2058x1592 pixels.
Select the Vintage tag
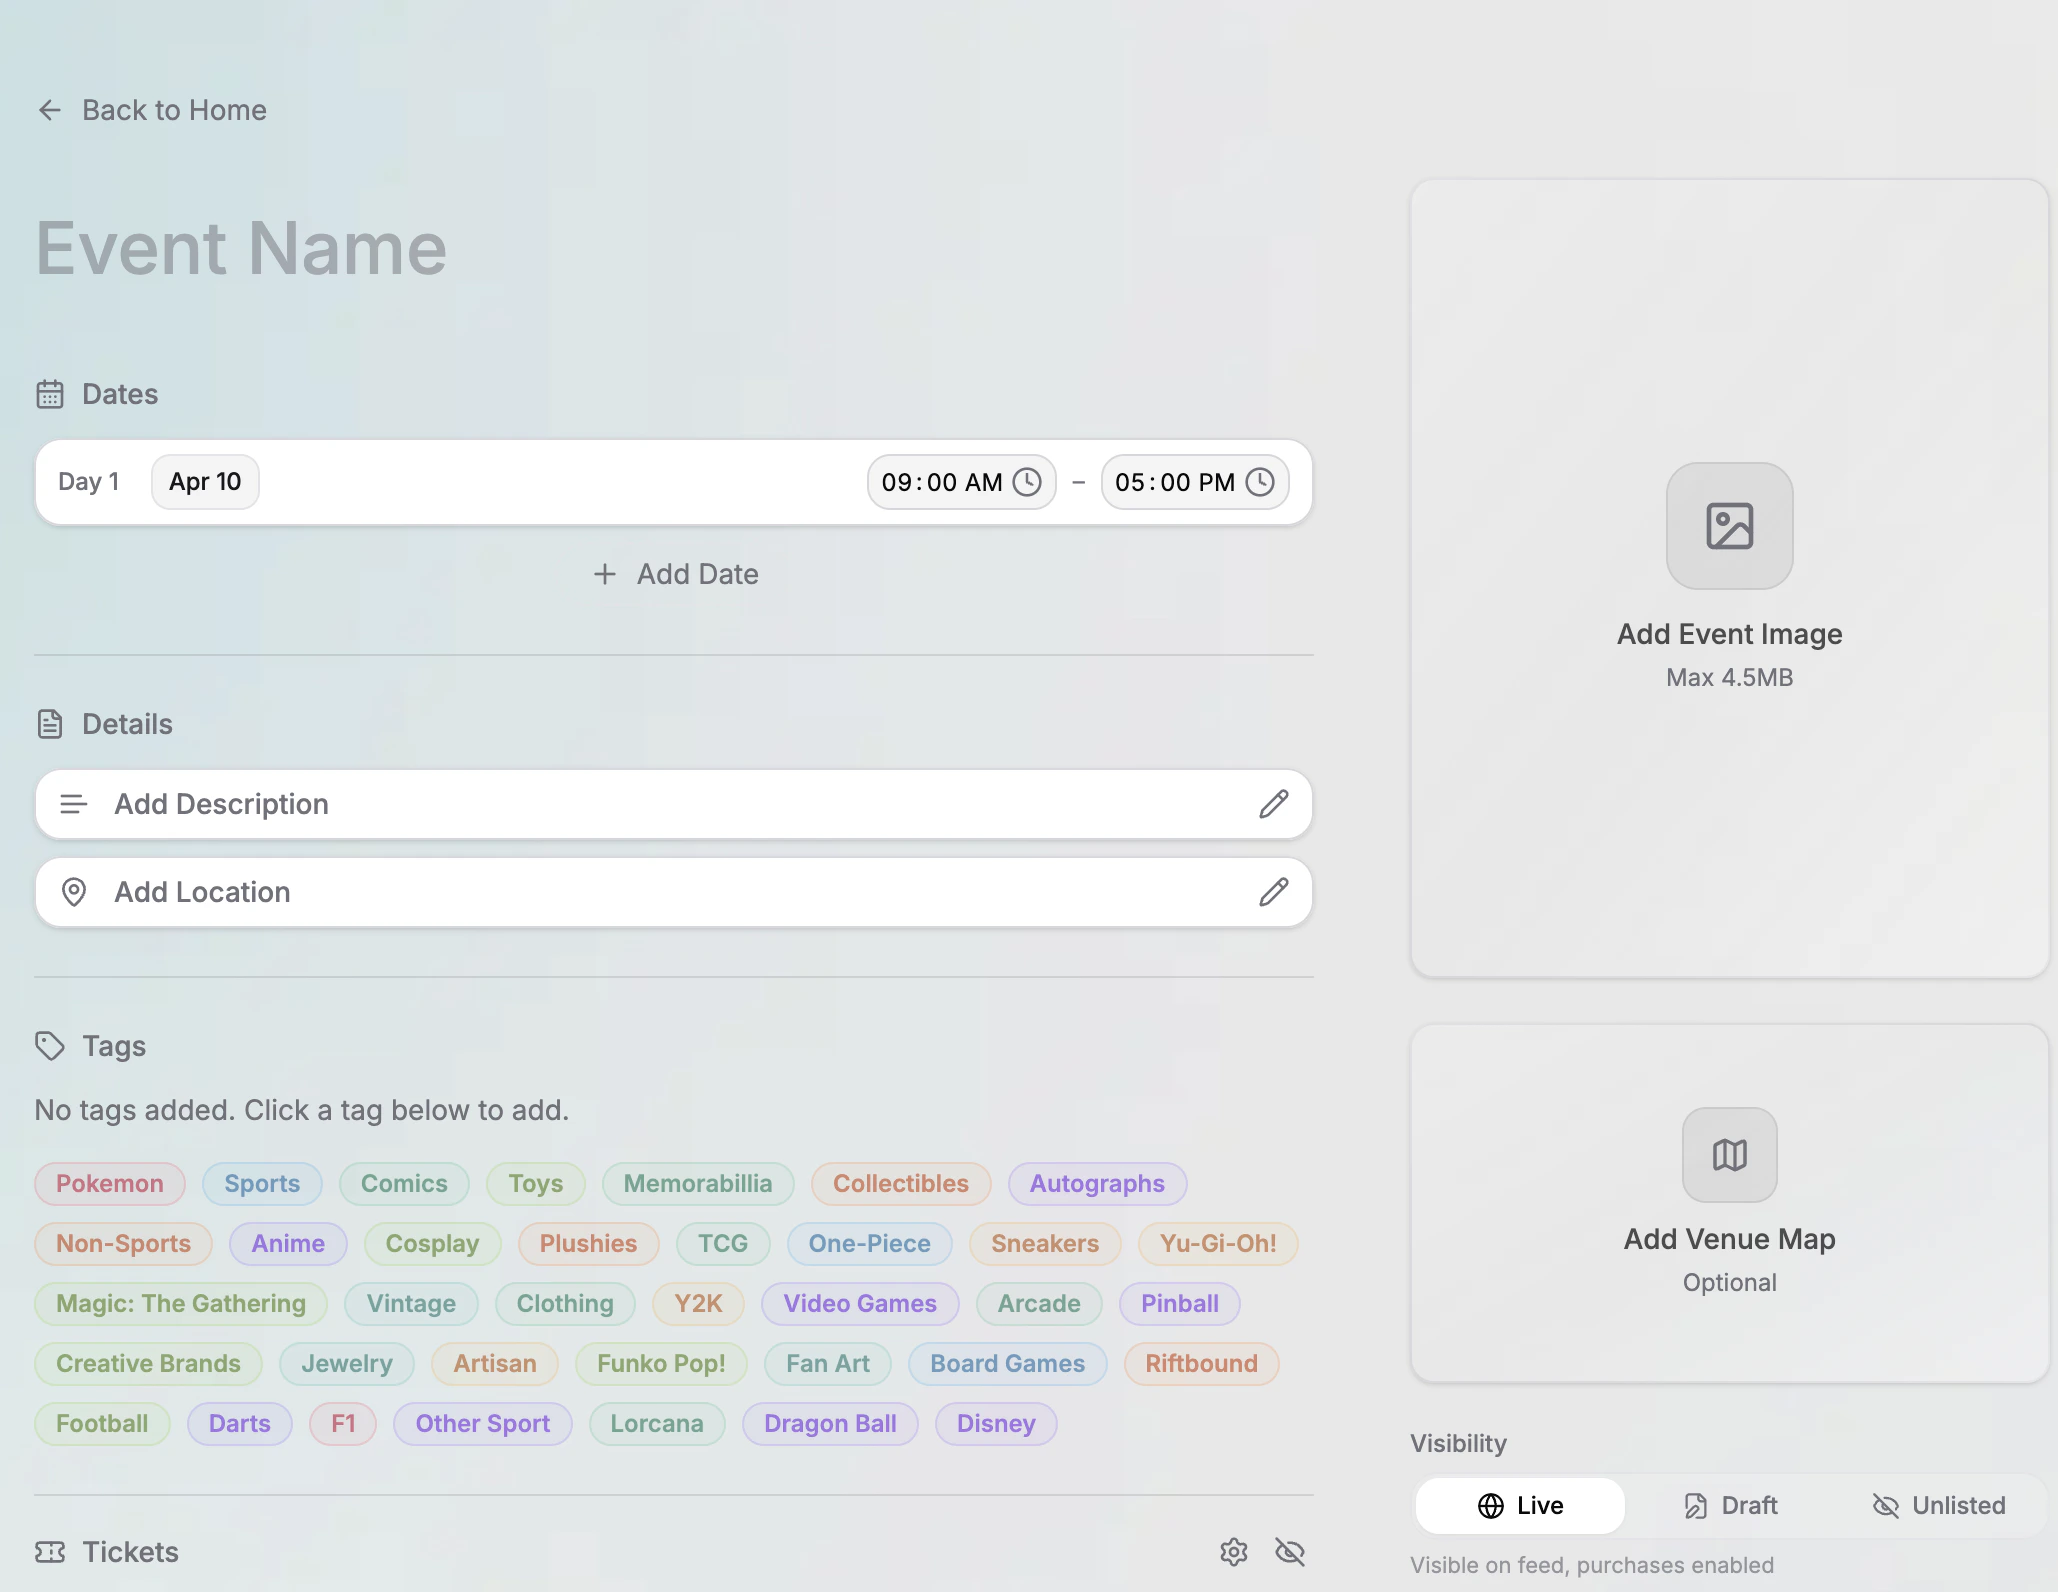[x=411, y=1304]
